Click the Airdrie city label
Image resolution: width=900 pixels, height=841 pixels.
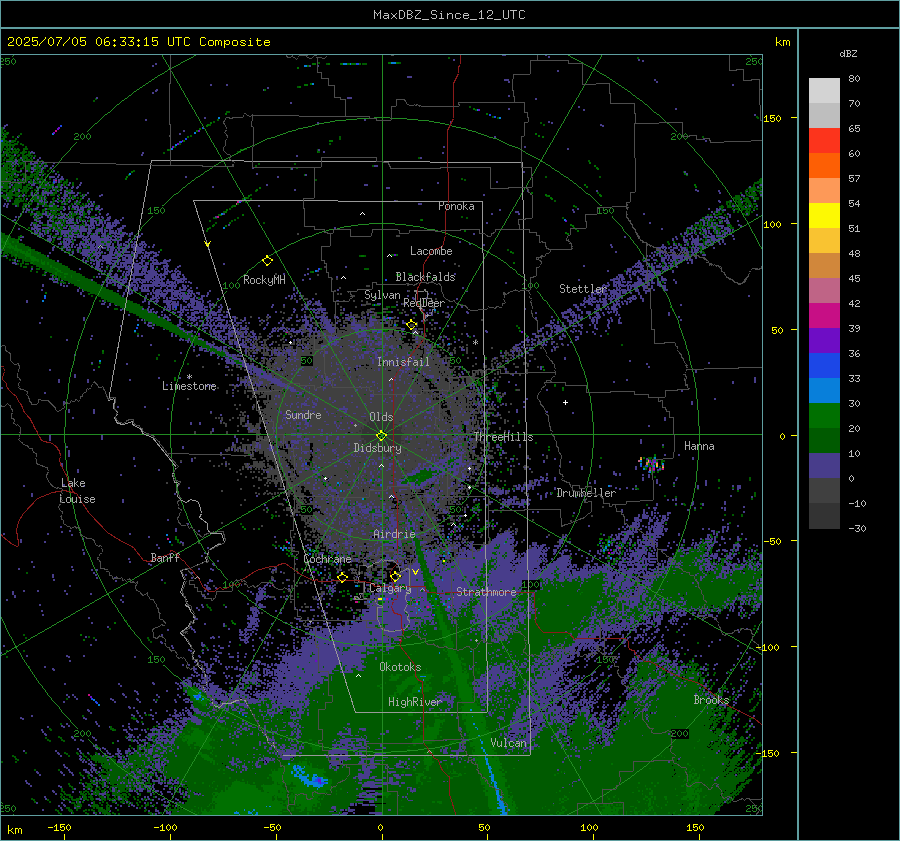pos(394,534)
